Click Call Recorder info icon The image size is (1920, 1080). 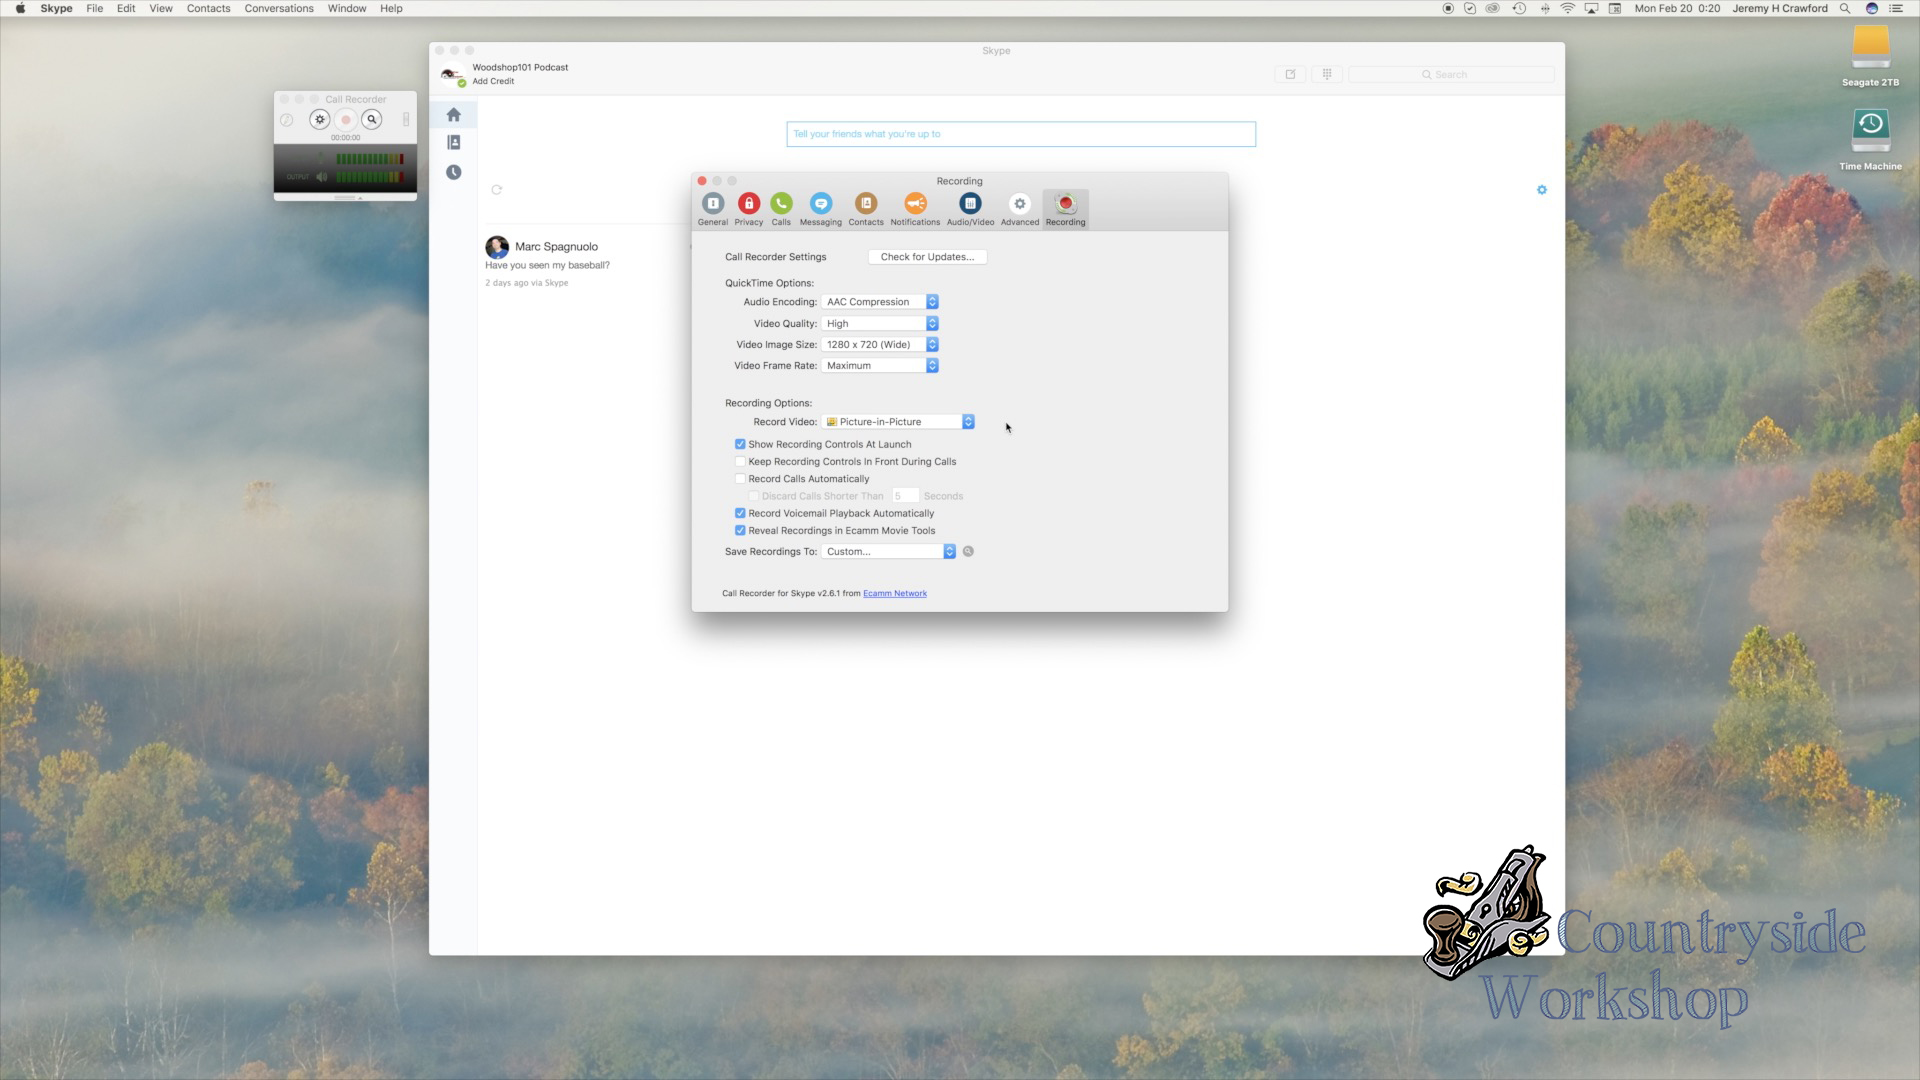[x=287, y=120]
